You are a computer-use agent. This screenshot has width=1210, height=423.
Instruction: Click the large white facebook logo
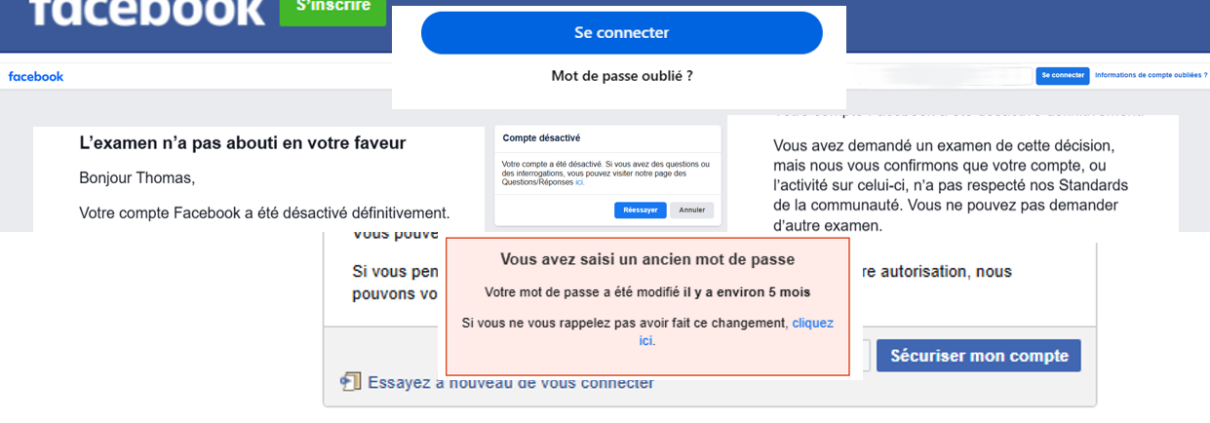[147, 12]
